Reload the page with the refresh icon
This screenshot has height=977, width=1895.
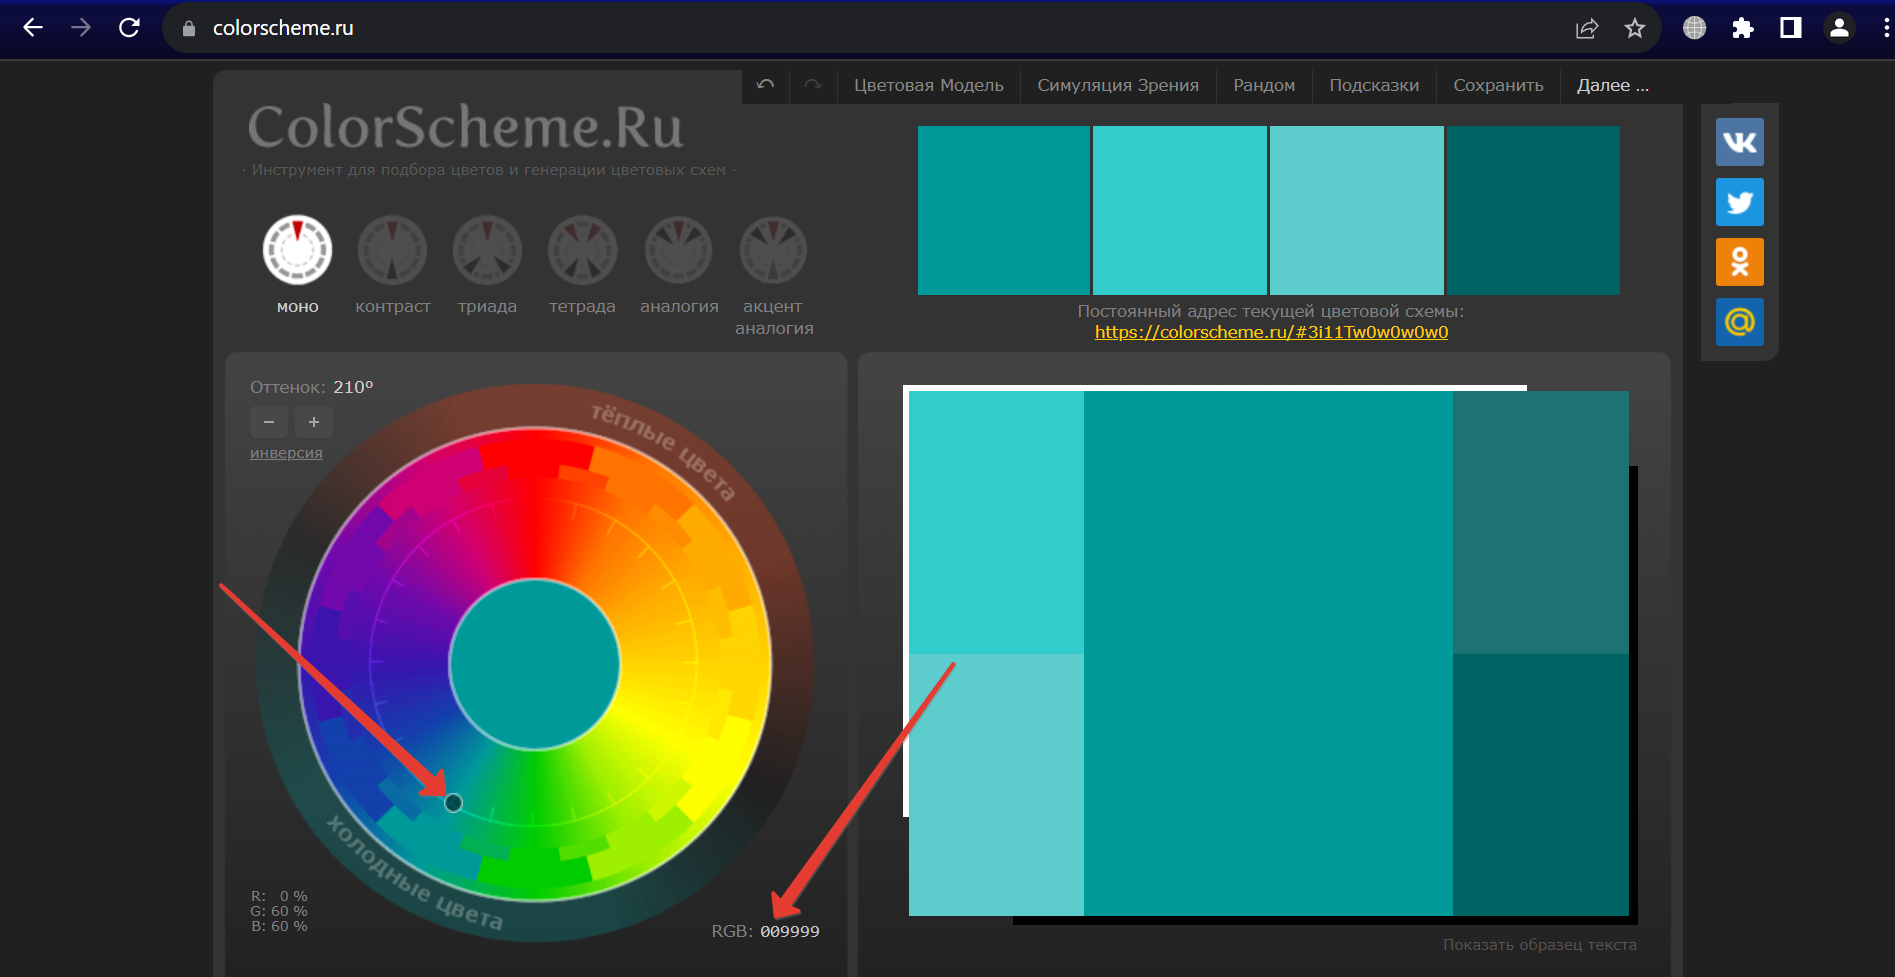(x=129, y=28)
